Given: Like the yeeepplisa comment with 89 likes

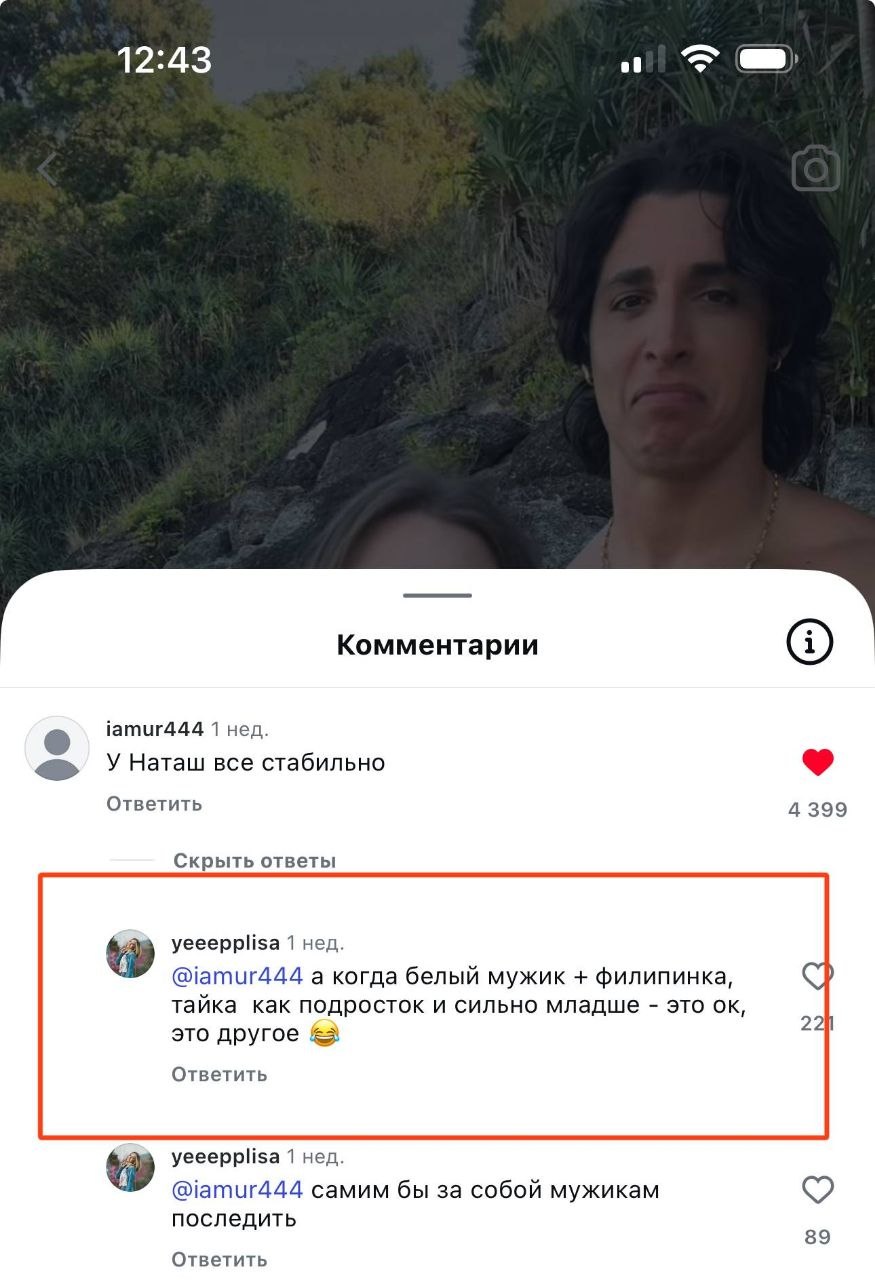Looking at the screenshot, I should click(818, 1190).
